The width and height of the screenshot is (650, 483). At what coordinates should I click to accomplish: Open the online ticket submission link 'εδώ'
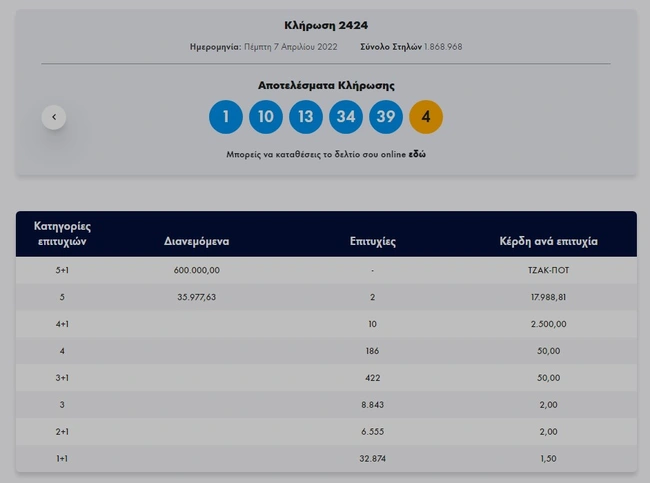(x=417, y=155)
